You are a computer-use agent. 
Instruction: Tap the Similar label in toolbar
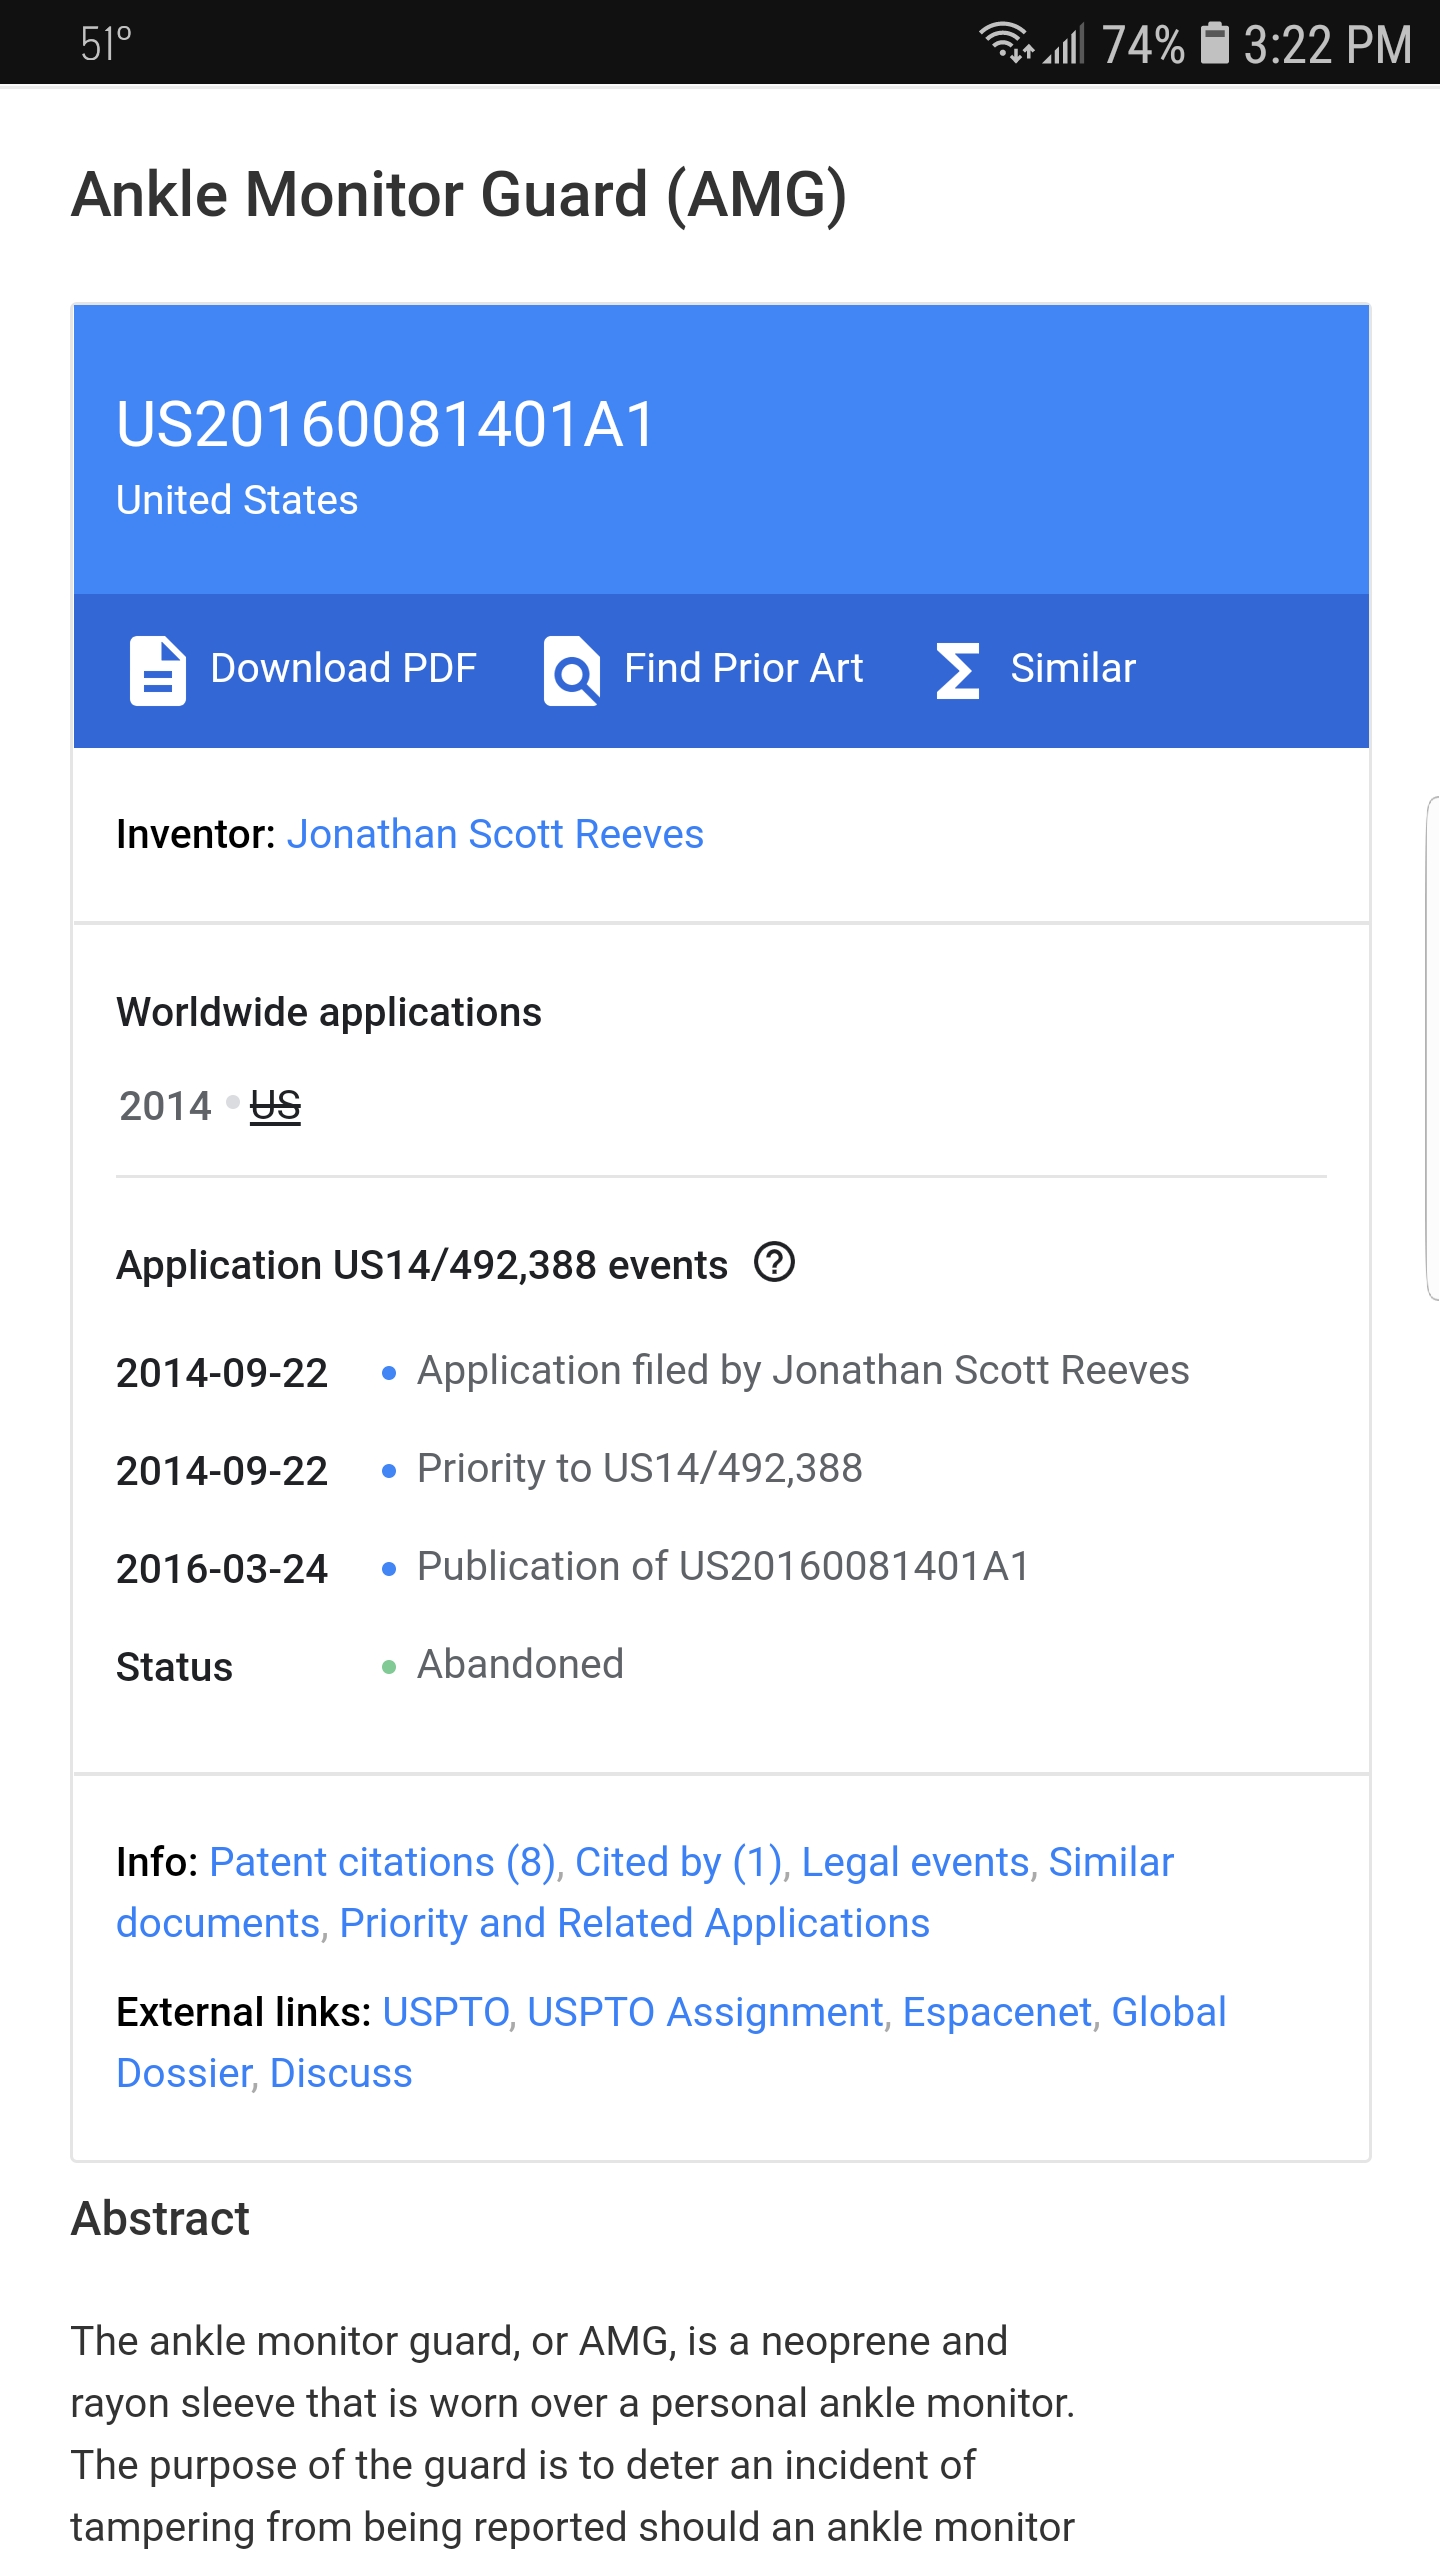(1073, 668)
